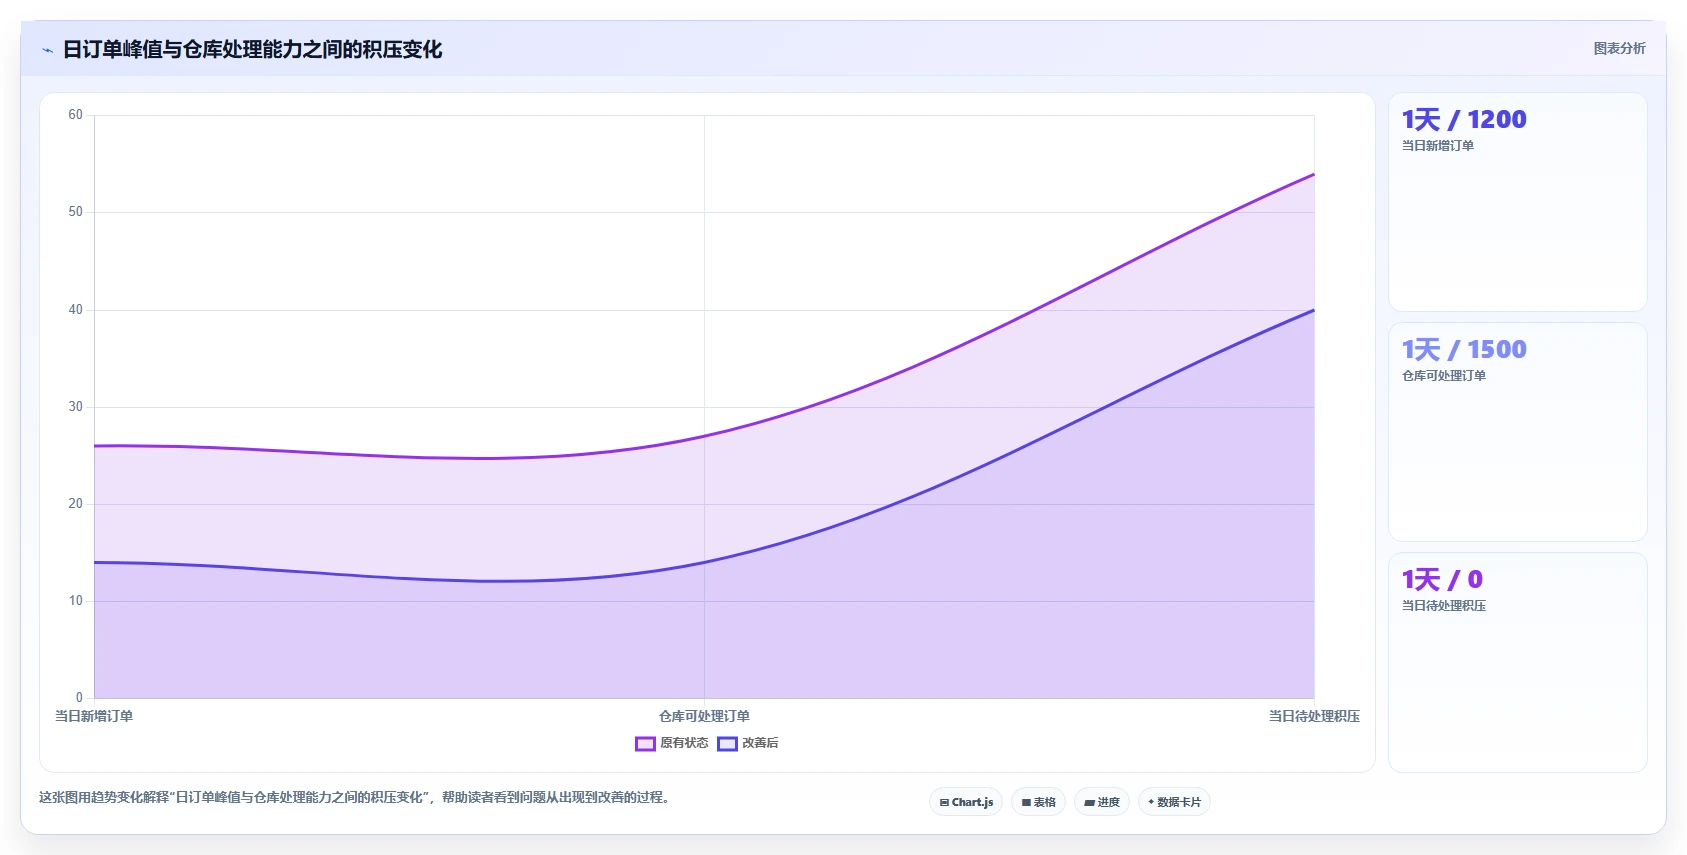Screen dimensions: 1687x855
Task: Click the chart description text below the chart
Action: point(354,797)
